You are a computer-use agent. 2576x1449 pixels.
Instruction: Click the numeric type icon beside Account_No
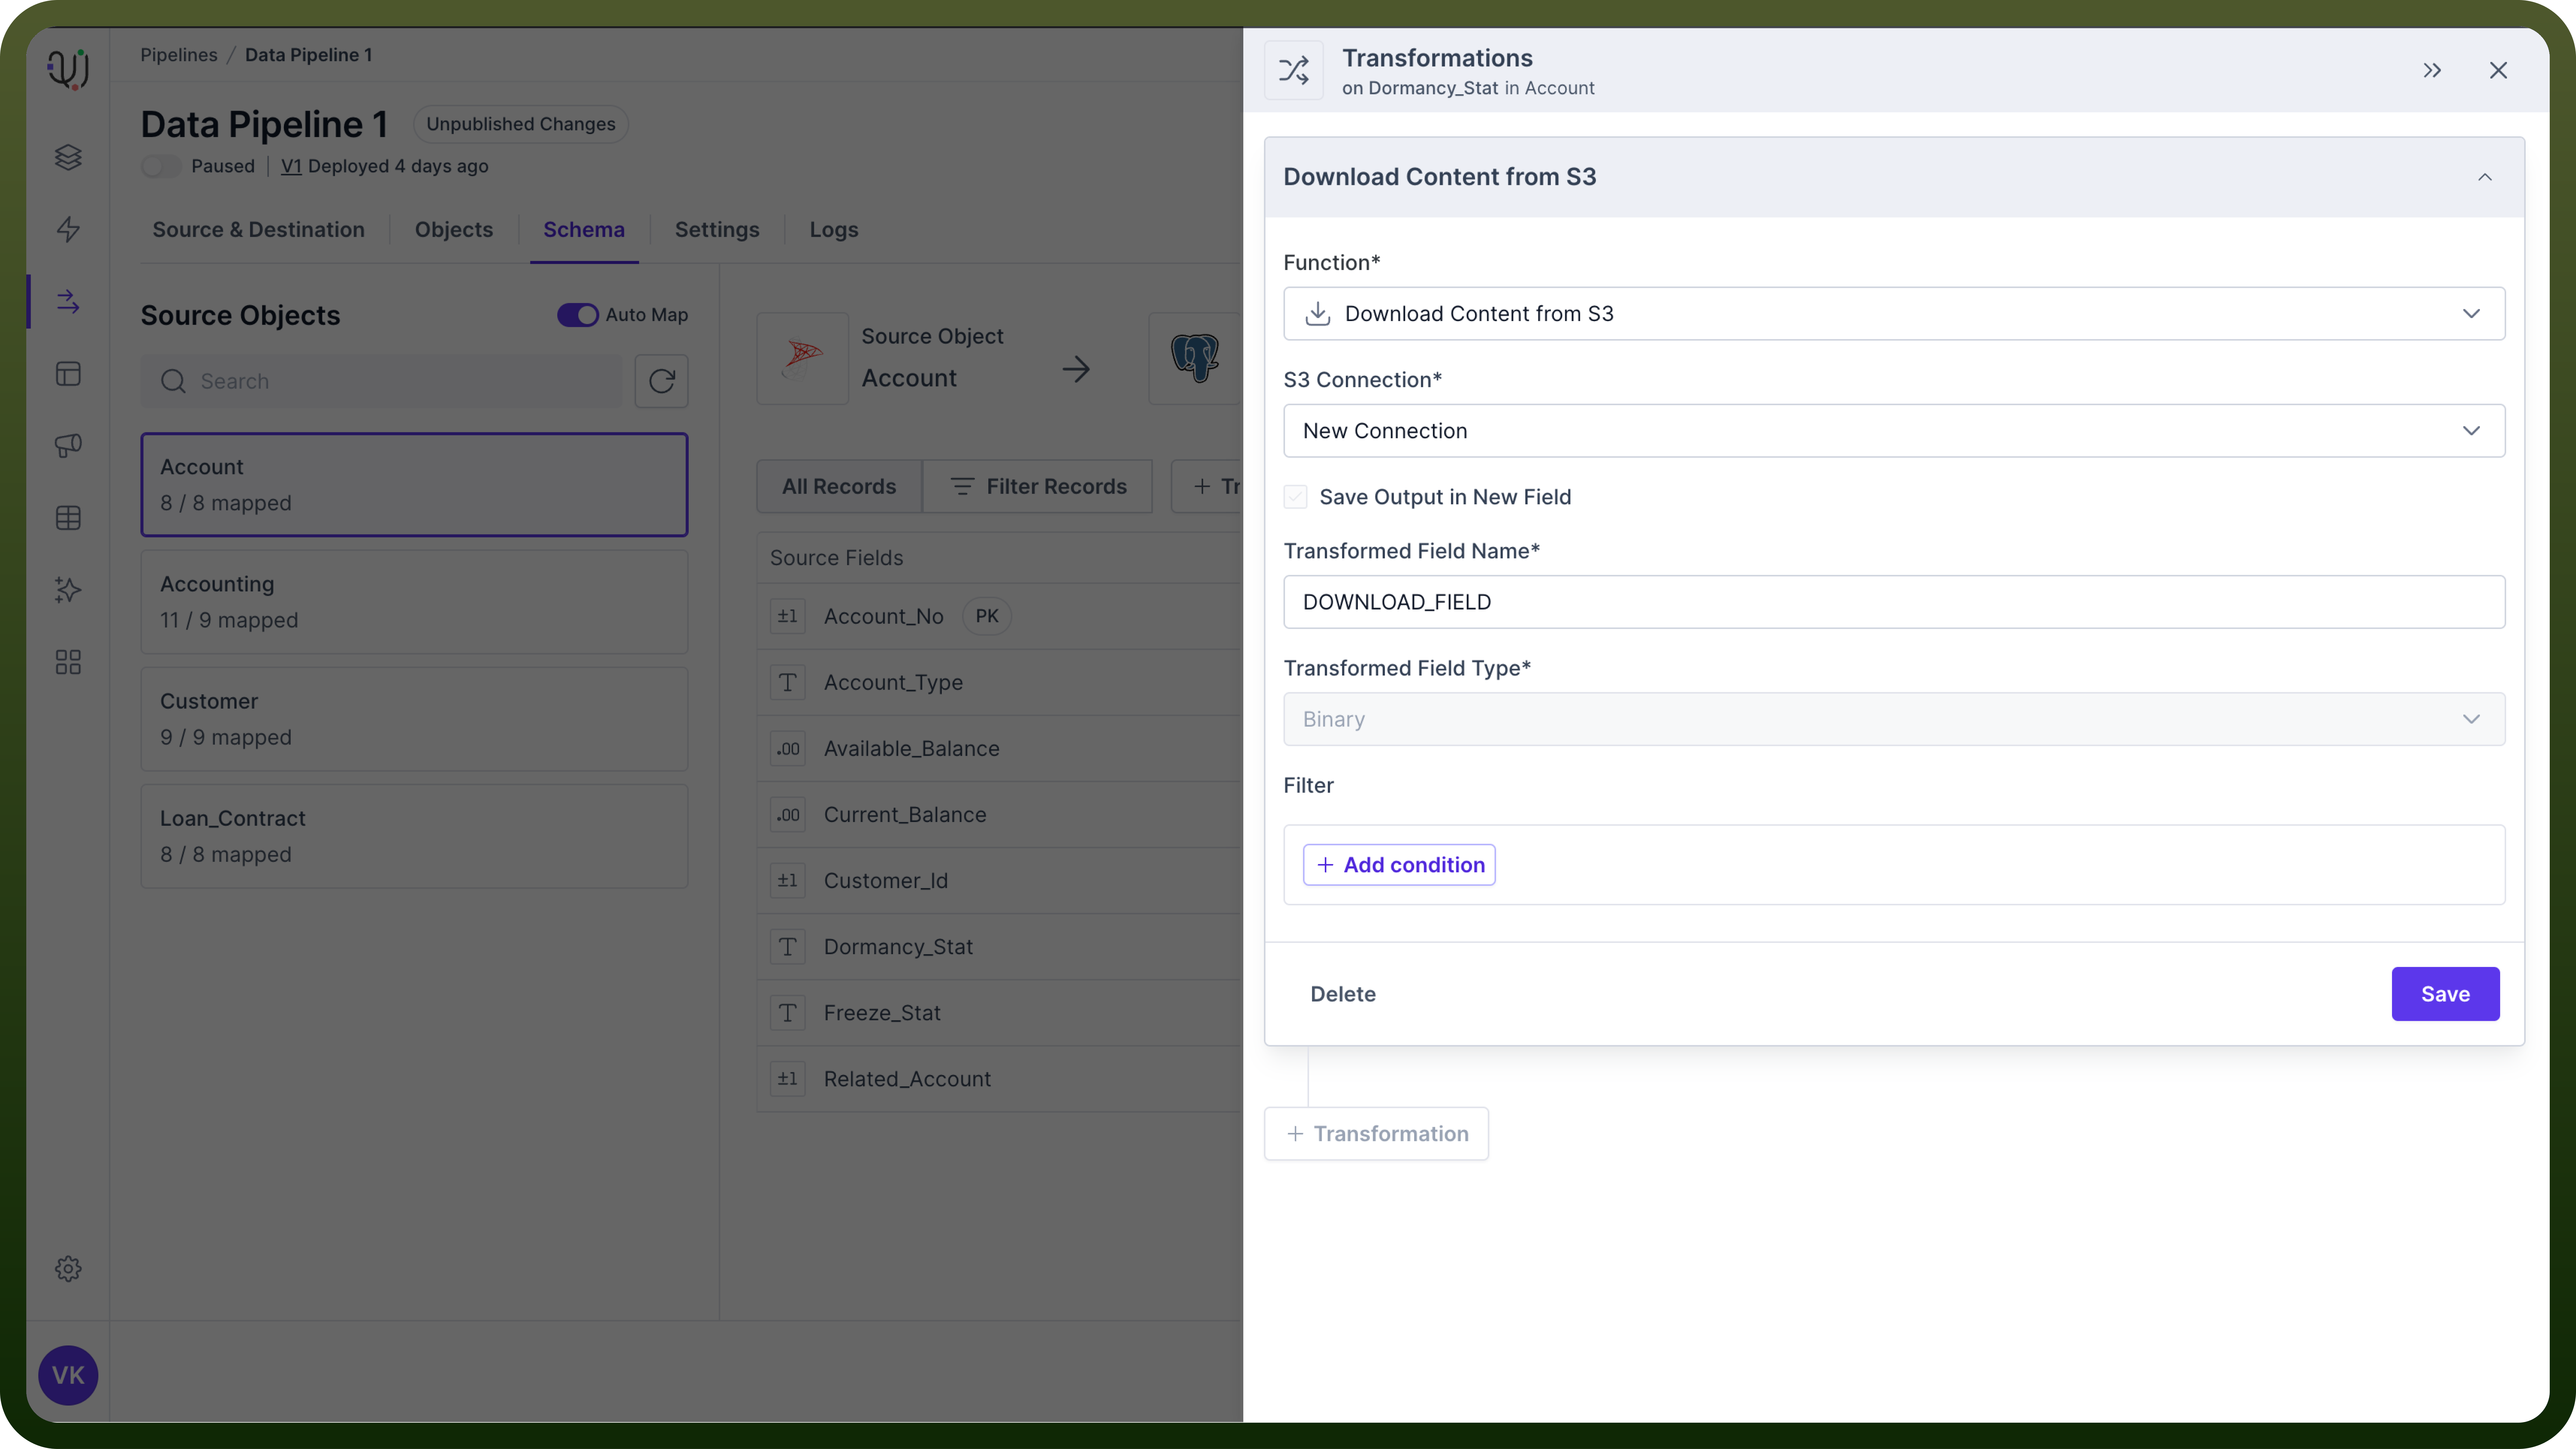[788, 616]
